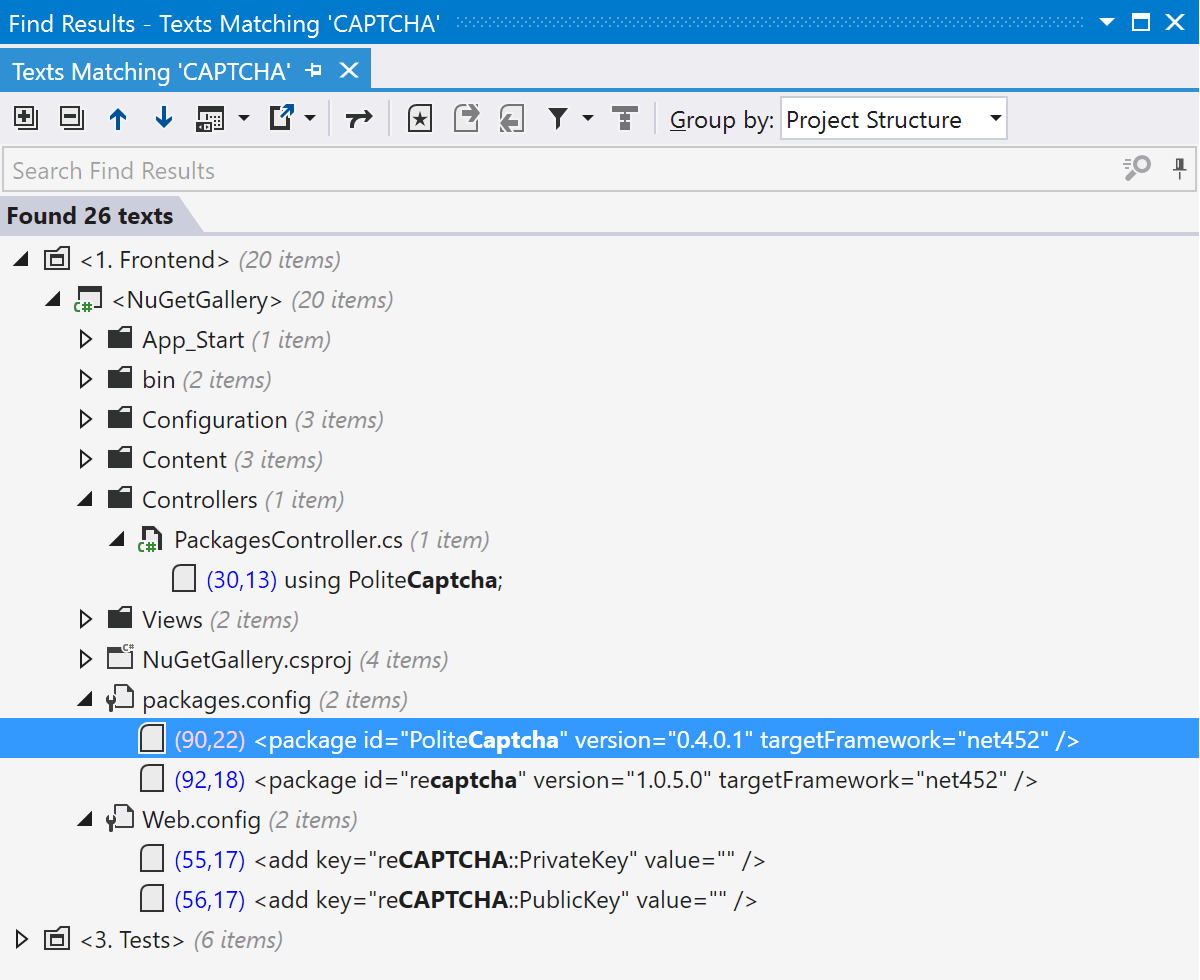Open the export options dropdown arrow
The width and height of the screenshot is (1200, 980).
[x=310, y=119]
